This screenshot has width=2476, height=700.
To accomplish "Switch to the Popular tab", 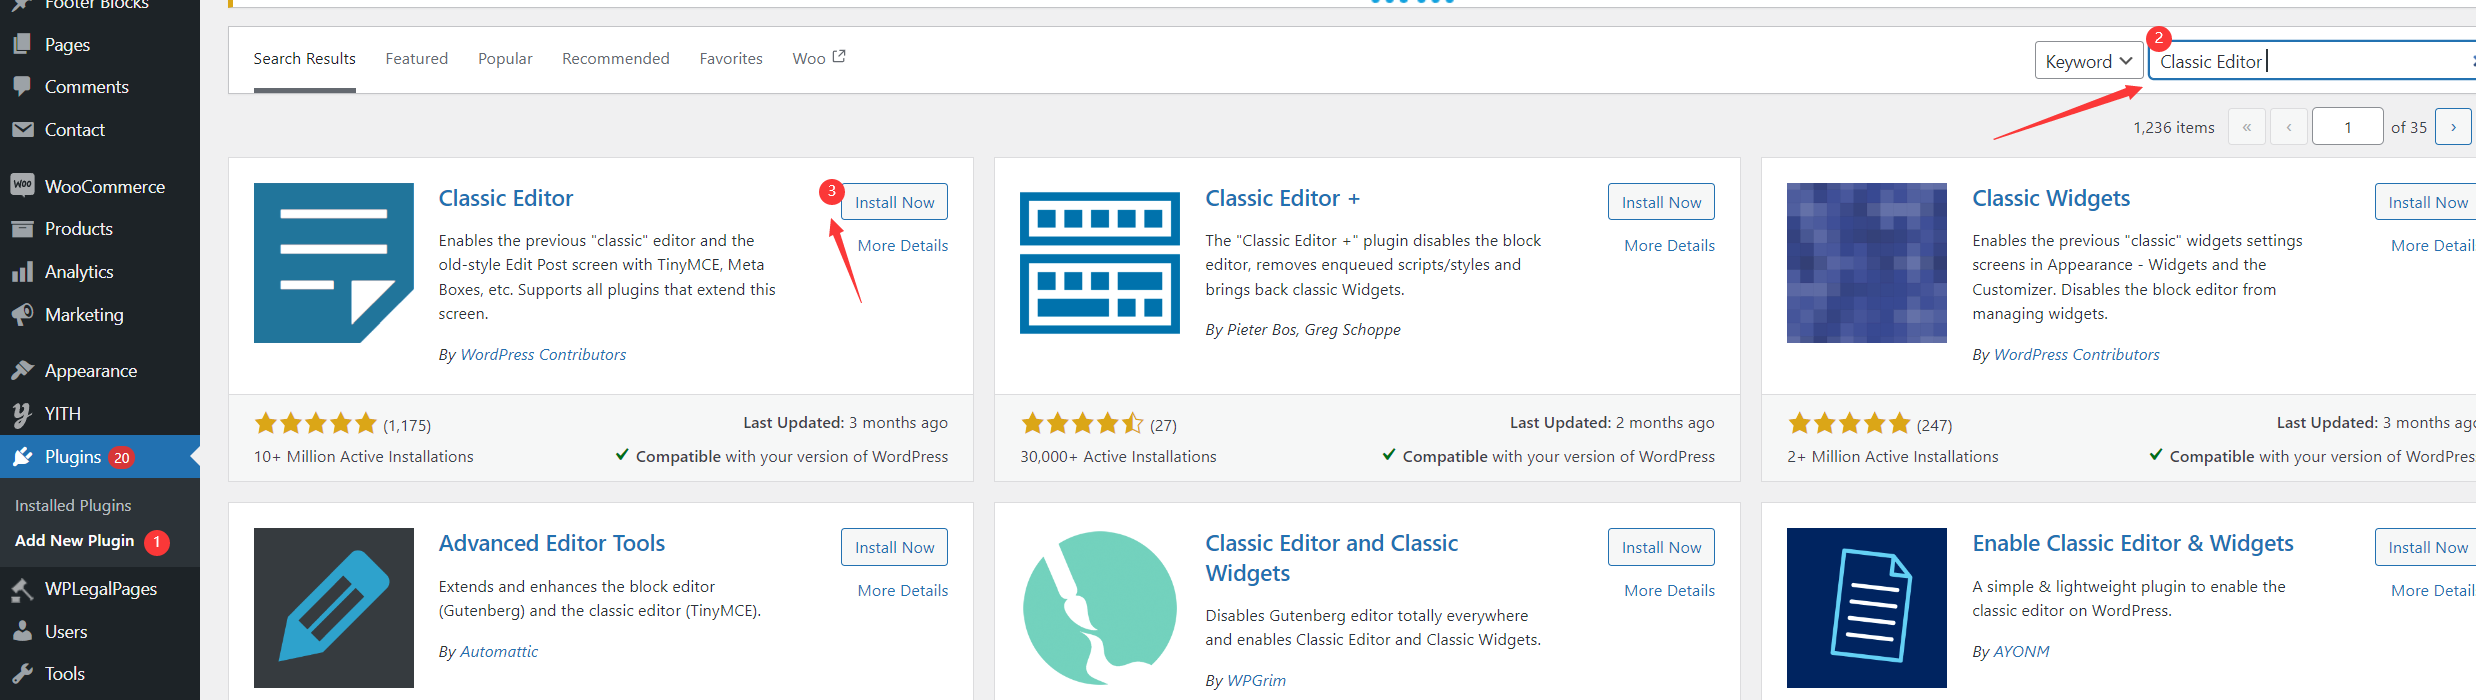I will [x=505, y=59].
